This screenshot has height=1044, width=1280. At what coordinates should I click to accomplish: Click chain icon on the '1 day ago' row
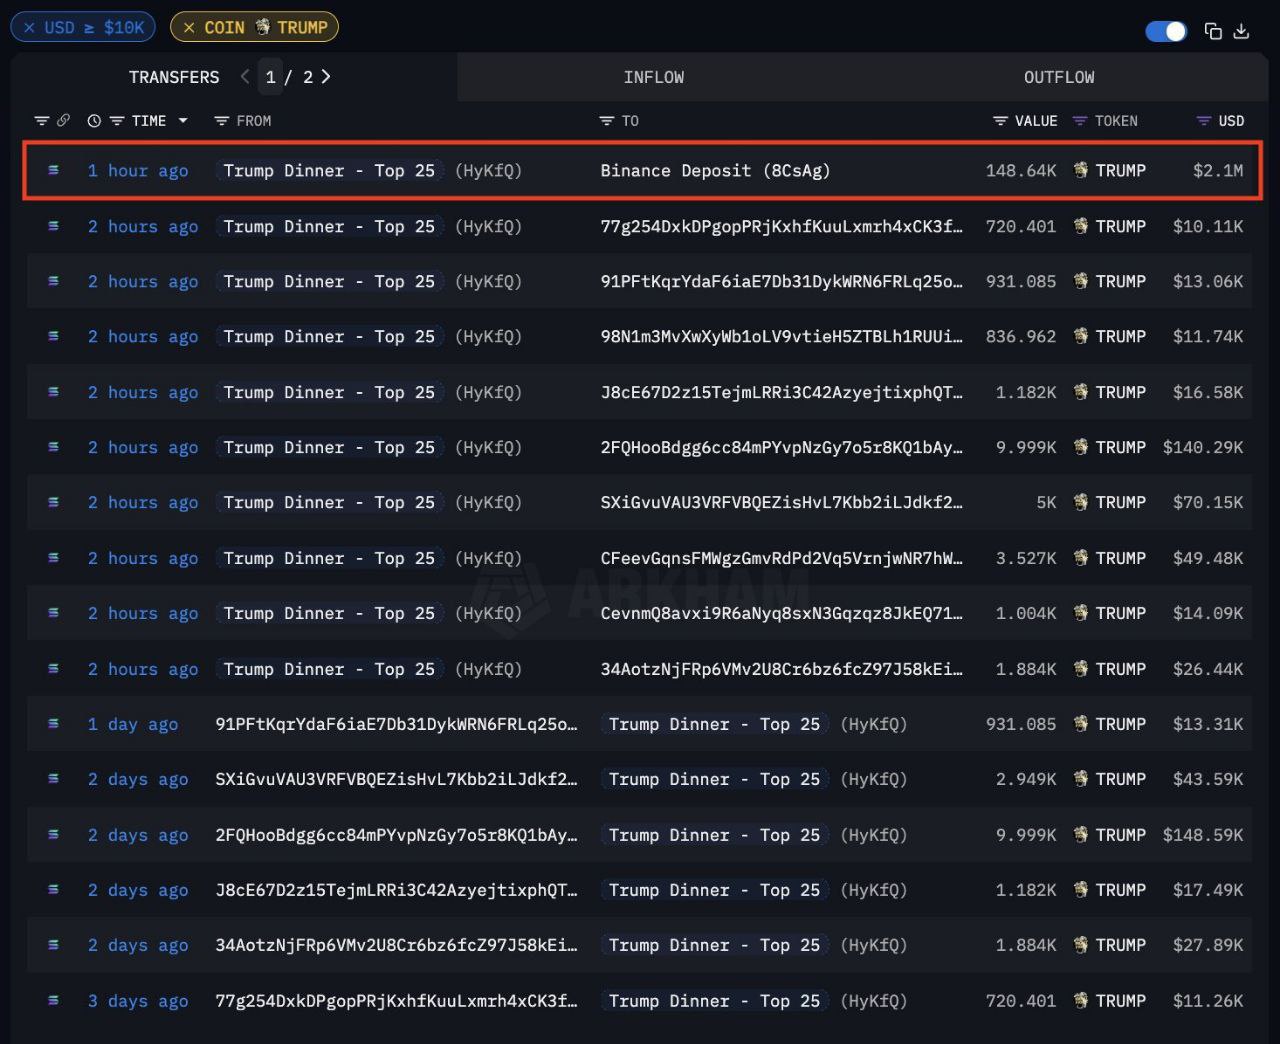53,723
